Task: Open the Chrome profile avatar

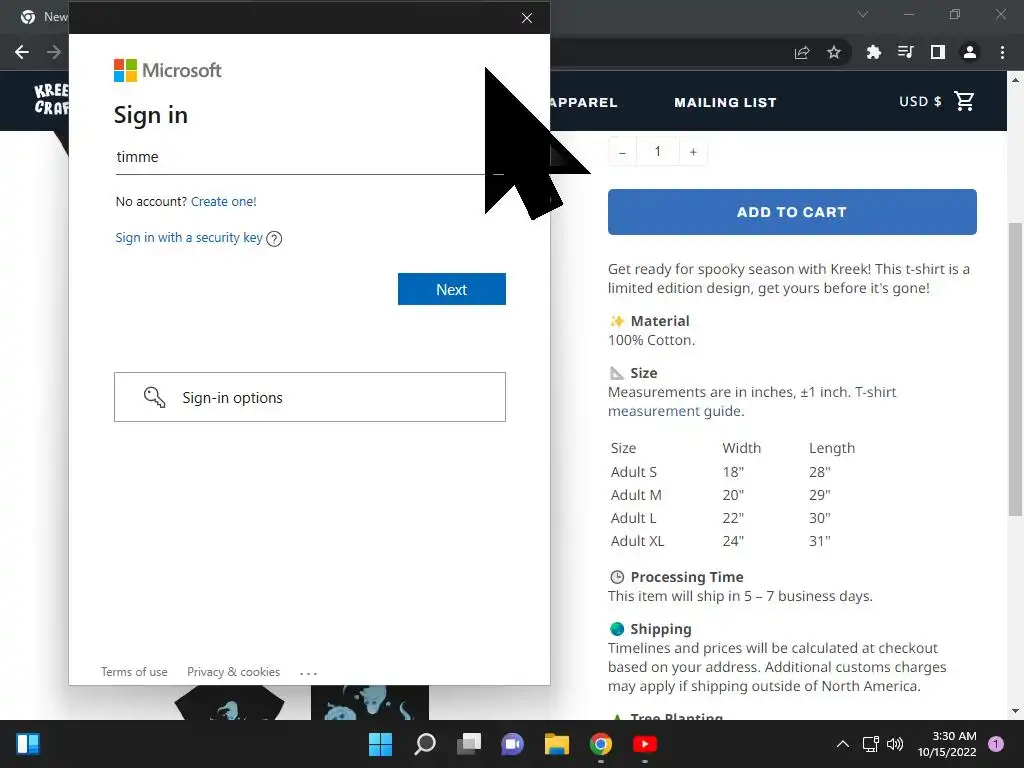Action: pos(970,52)
